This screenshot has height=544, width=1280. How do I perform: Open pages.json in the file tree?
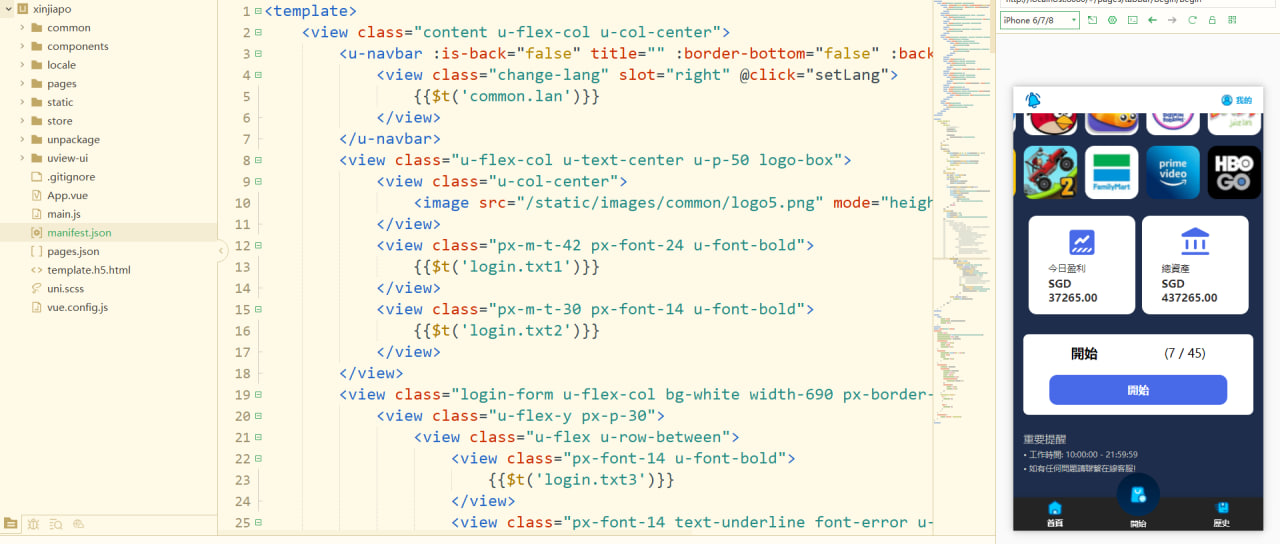(73, 251)
